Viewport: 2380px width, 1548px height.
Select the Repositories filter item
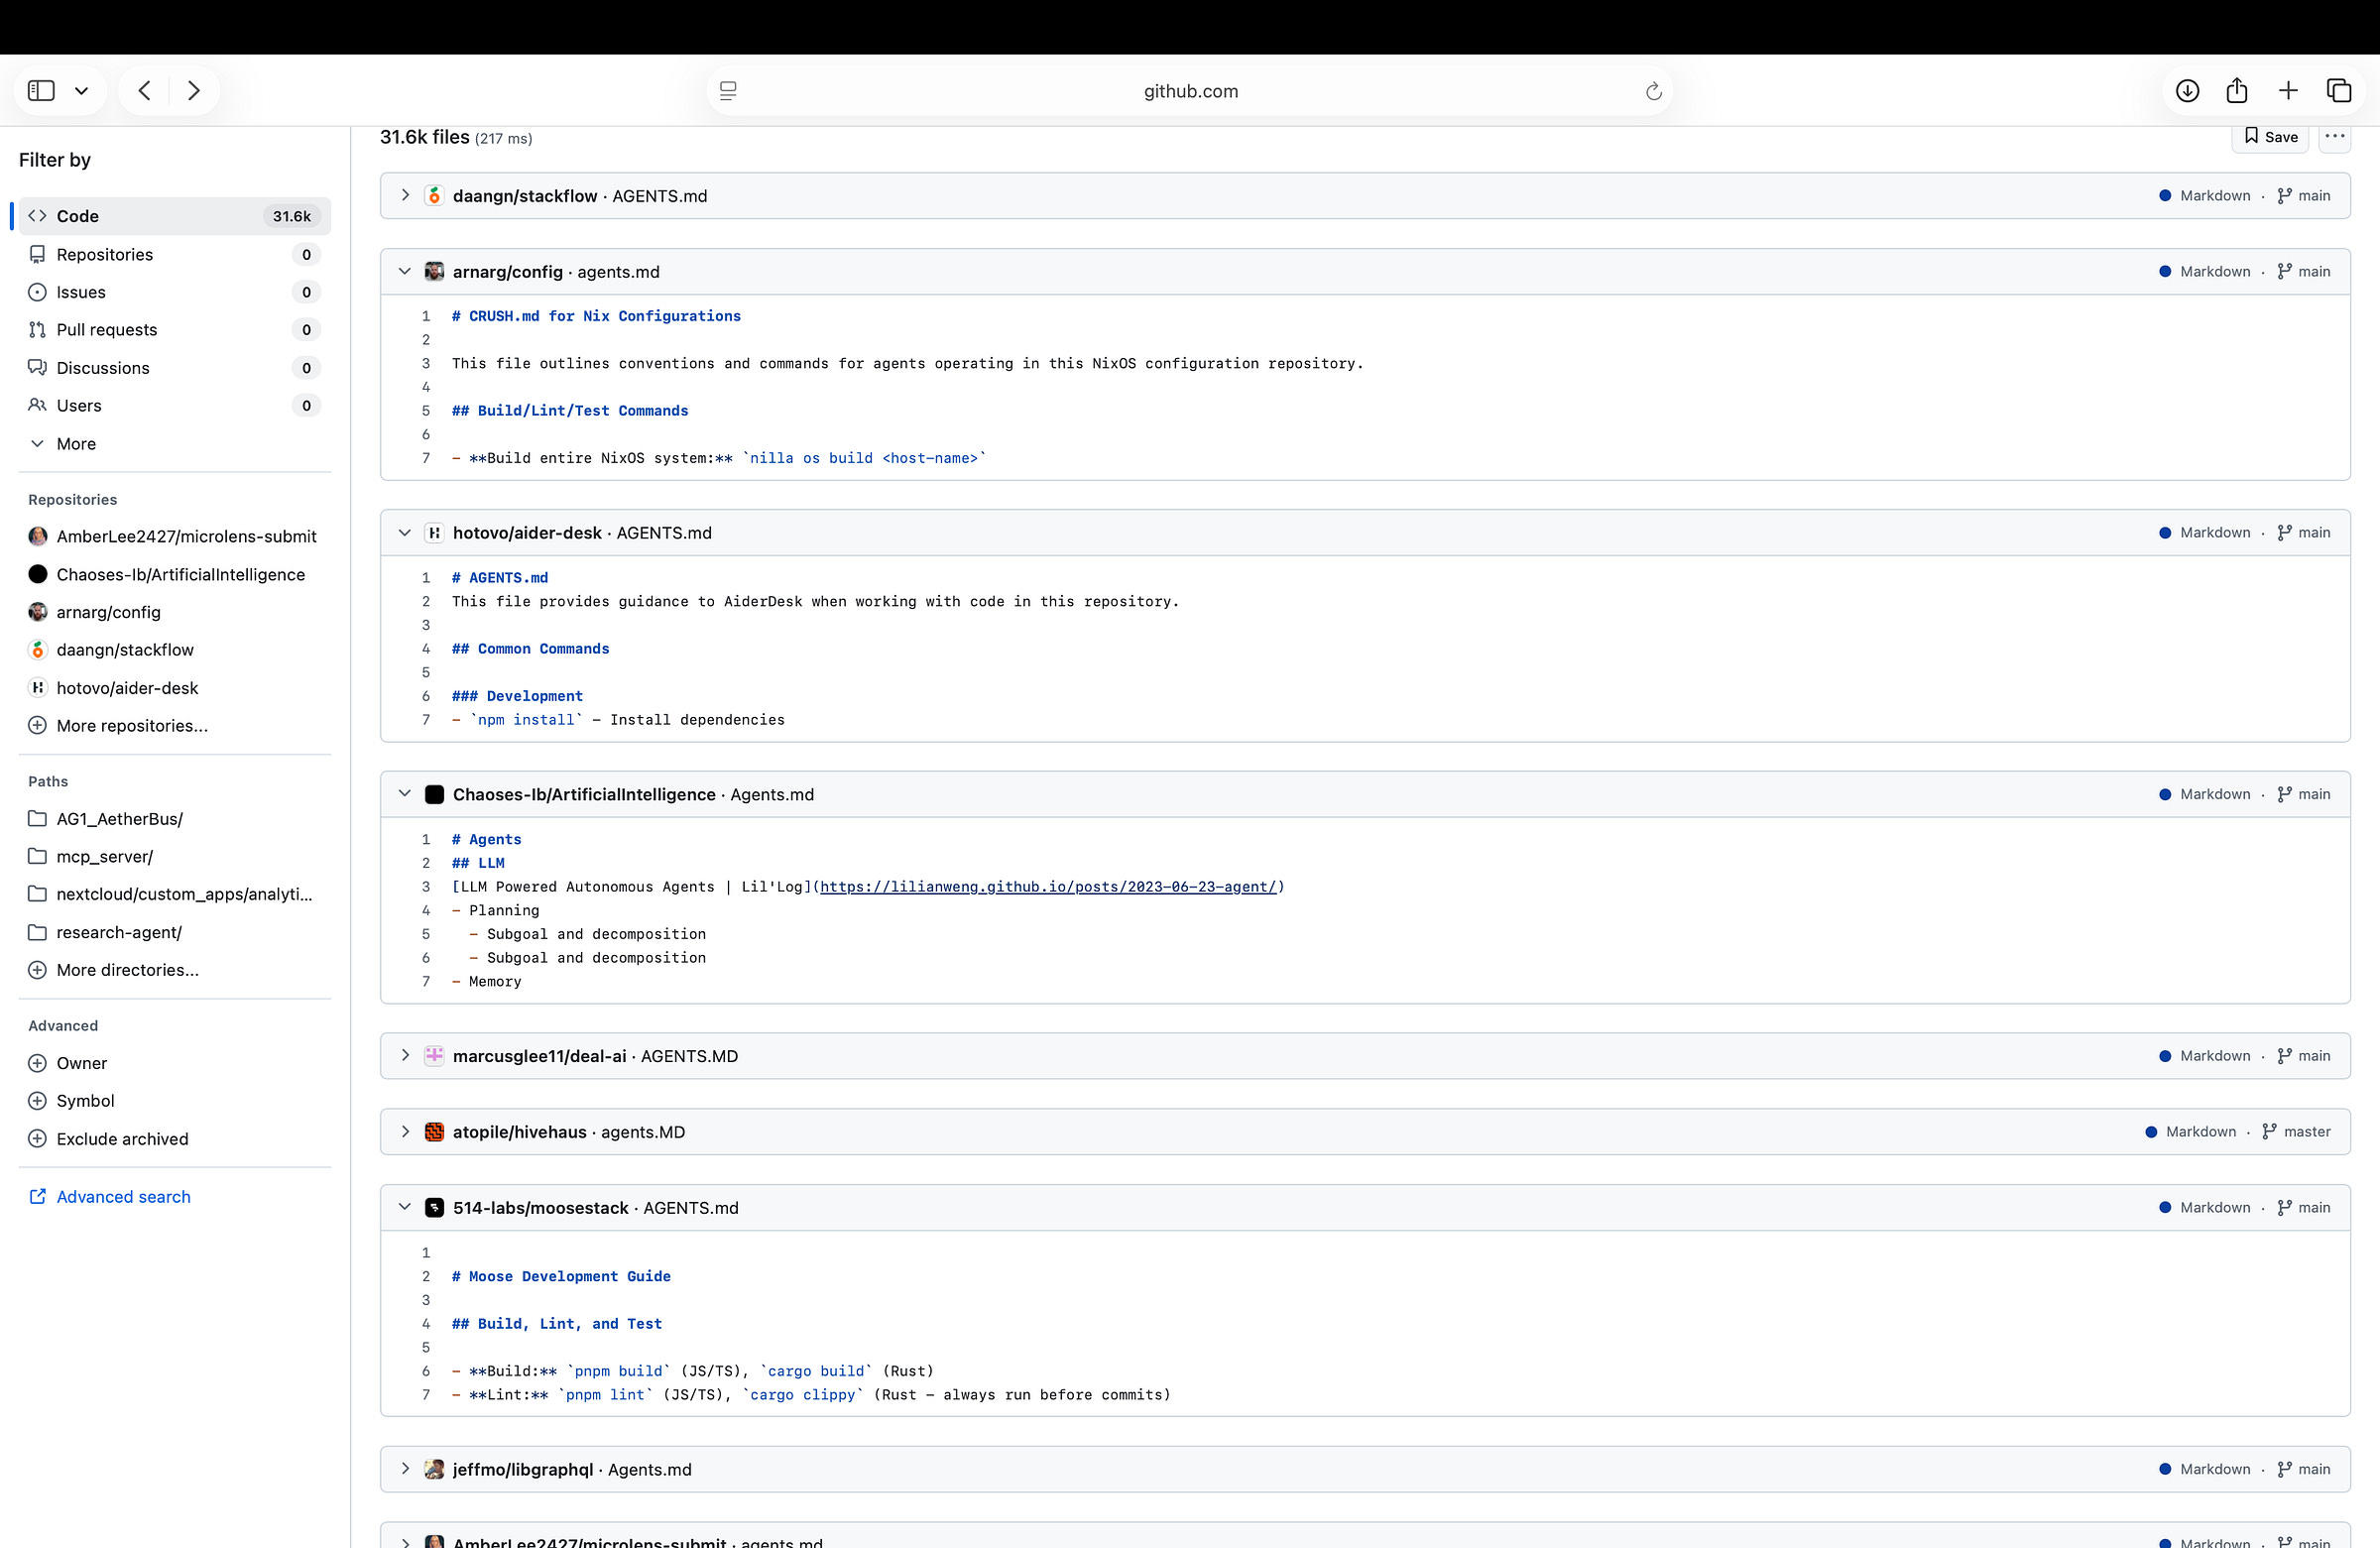pos(104,255)
